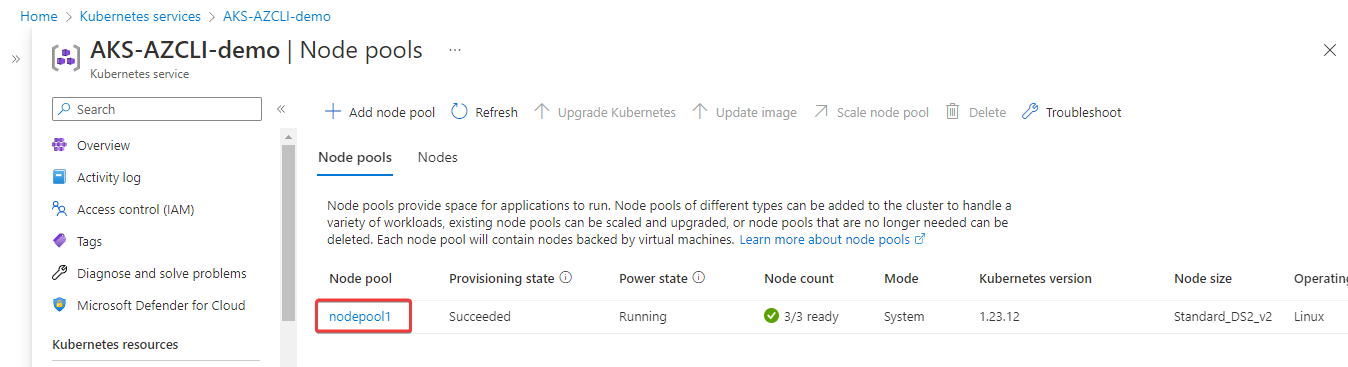This screenshot has height=367, width=1348.
Task: Click Provisioning state info icon
Action: 566,278
